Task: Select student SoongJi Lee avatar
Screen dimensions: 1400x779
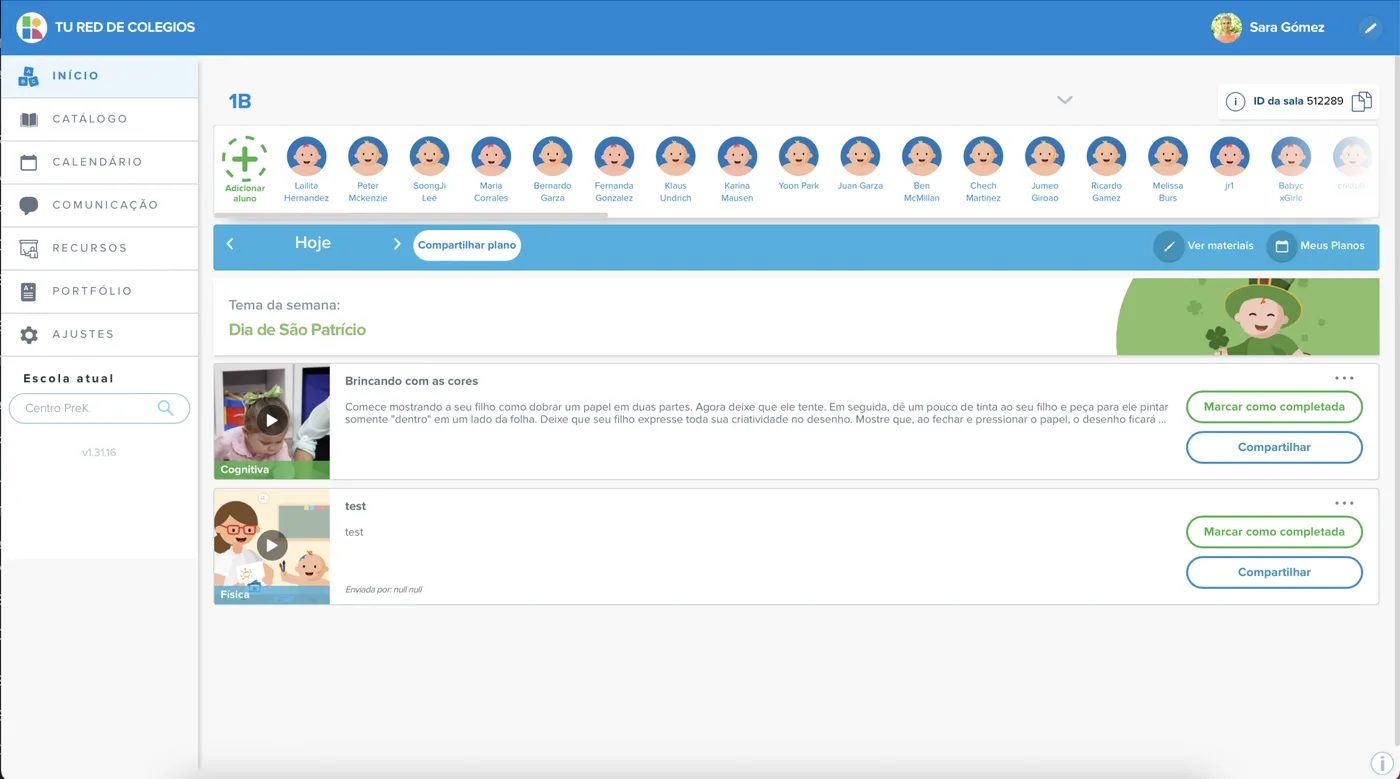Action: (x=429, y=157)
